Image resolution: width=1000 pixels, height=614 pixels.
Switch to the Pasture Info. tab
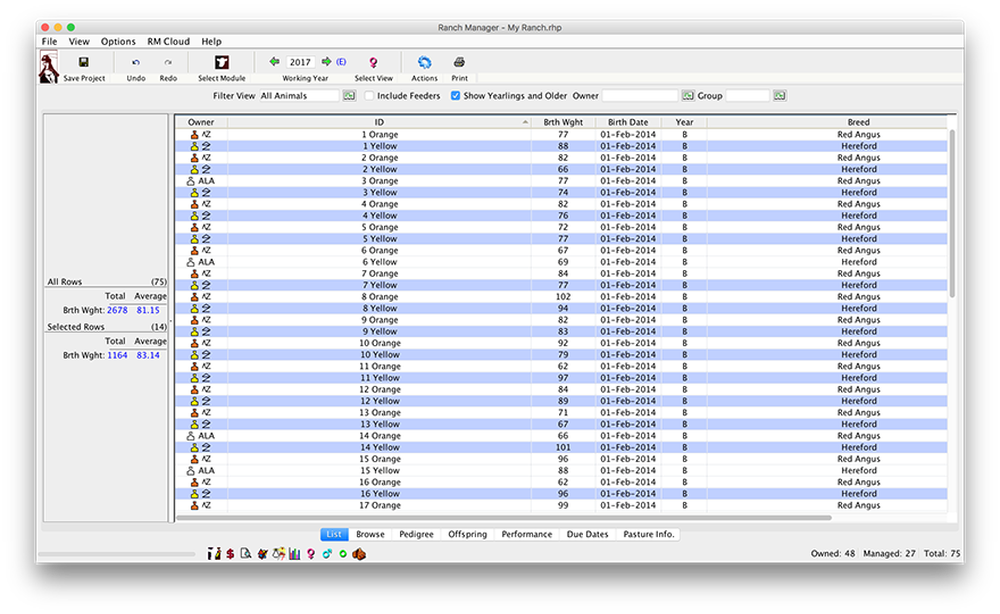click(x=649, y=534)
